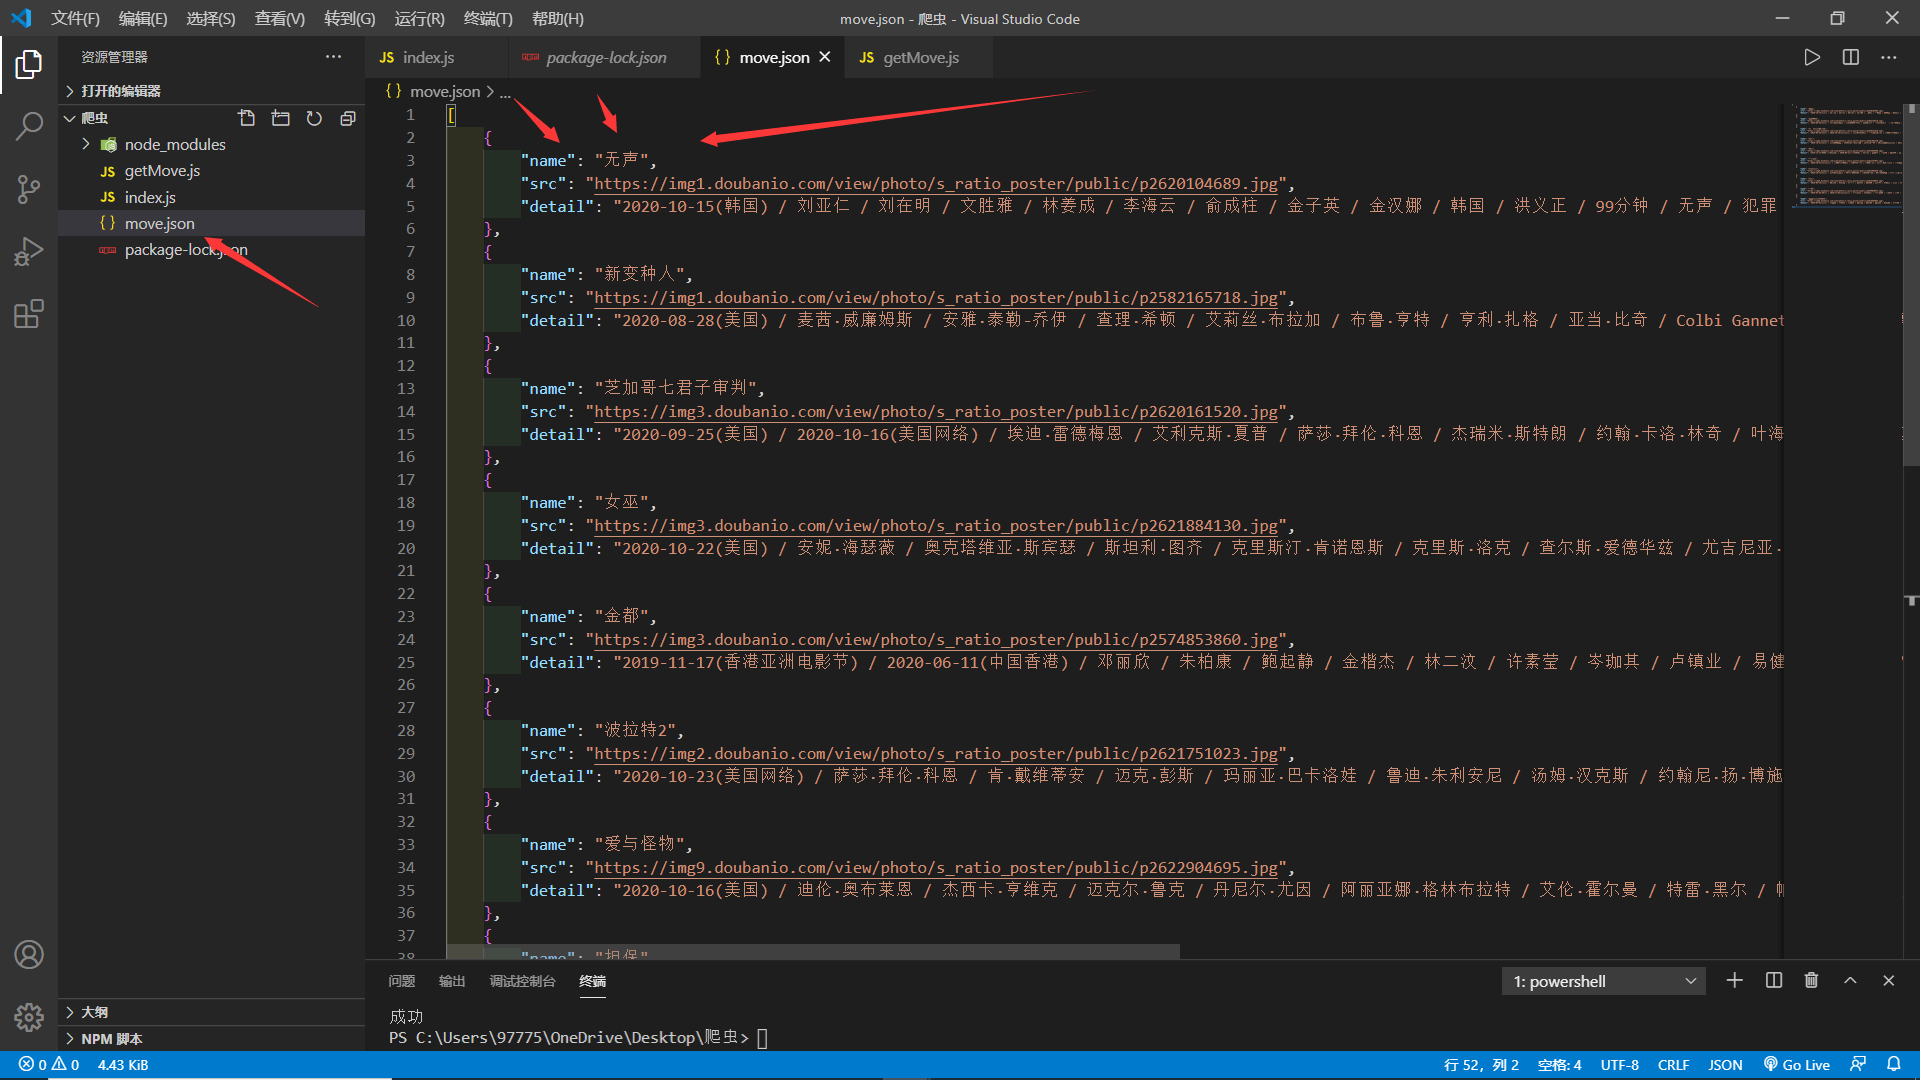Screen dimensions: 1920x1080
Task: Open the 文件(F) menu
Action: pyautogui.click(x=75, y=18)
